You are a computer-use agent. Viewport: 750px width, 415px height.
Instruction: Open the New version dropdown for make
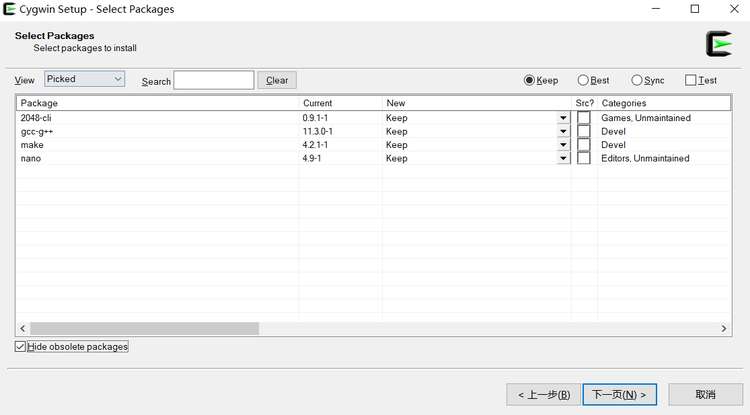tap(563, 144)
